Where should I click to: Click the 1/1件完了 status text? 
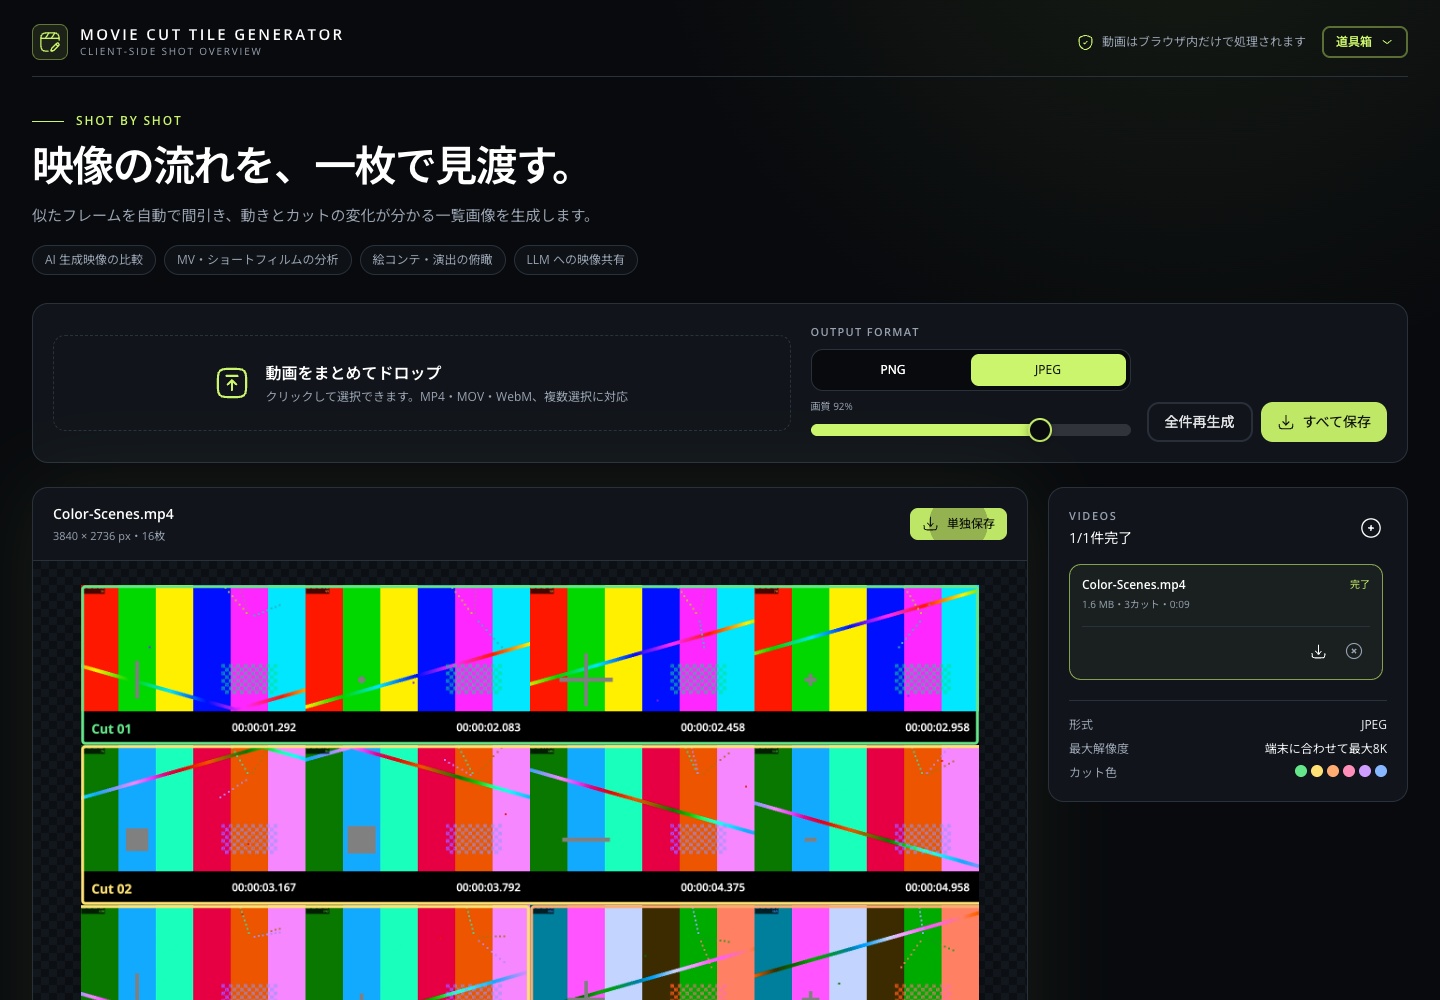(x=1100, y=538)
